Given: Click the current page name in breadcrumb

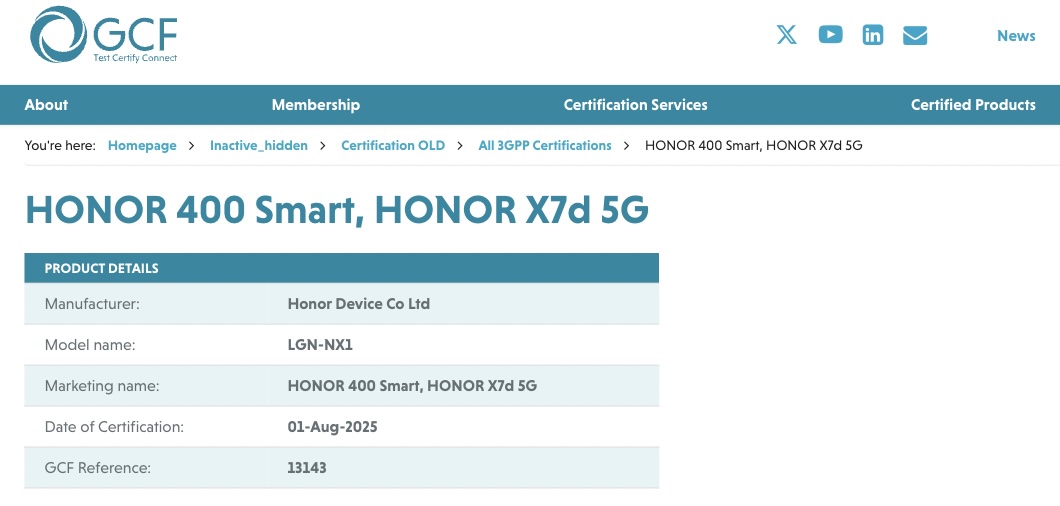Looking at the screenshot, I should (754, 146).
